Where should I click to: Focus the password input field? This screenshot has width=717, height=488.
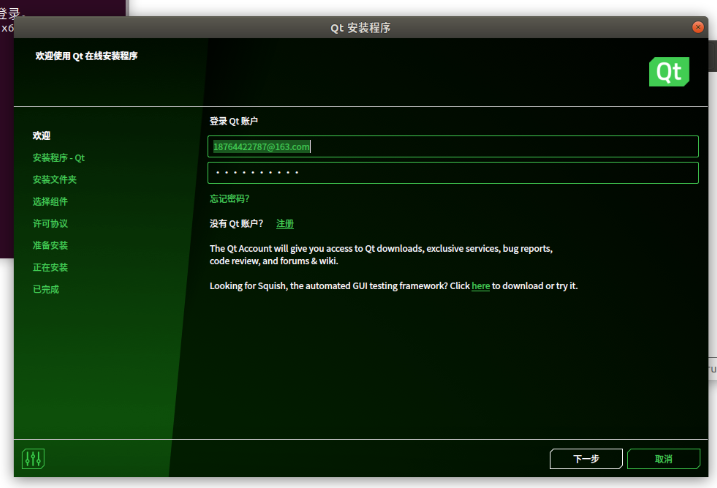pyautogui.click(x=452, y=173)
